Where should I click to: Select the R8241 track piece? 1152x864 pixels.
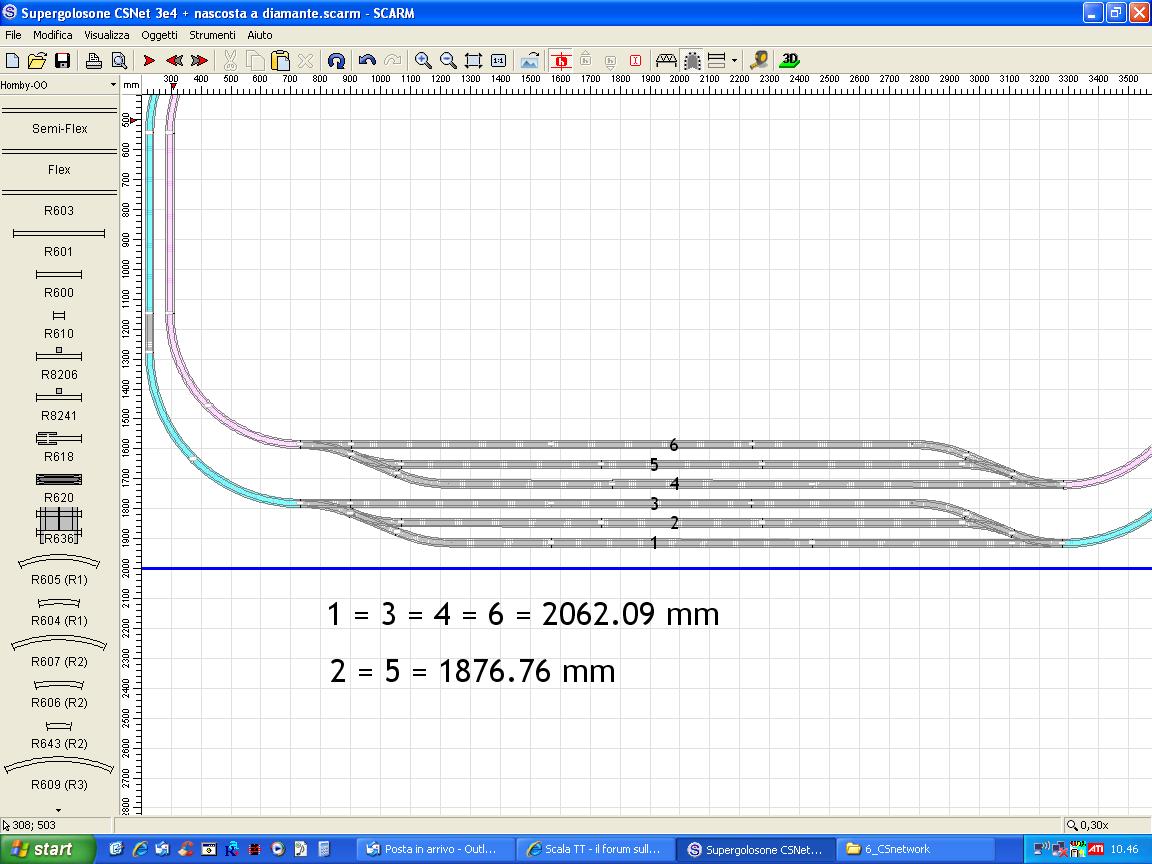point(59,406)
